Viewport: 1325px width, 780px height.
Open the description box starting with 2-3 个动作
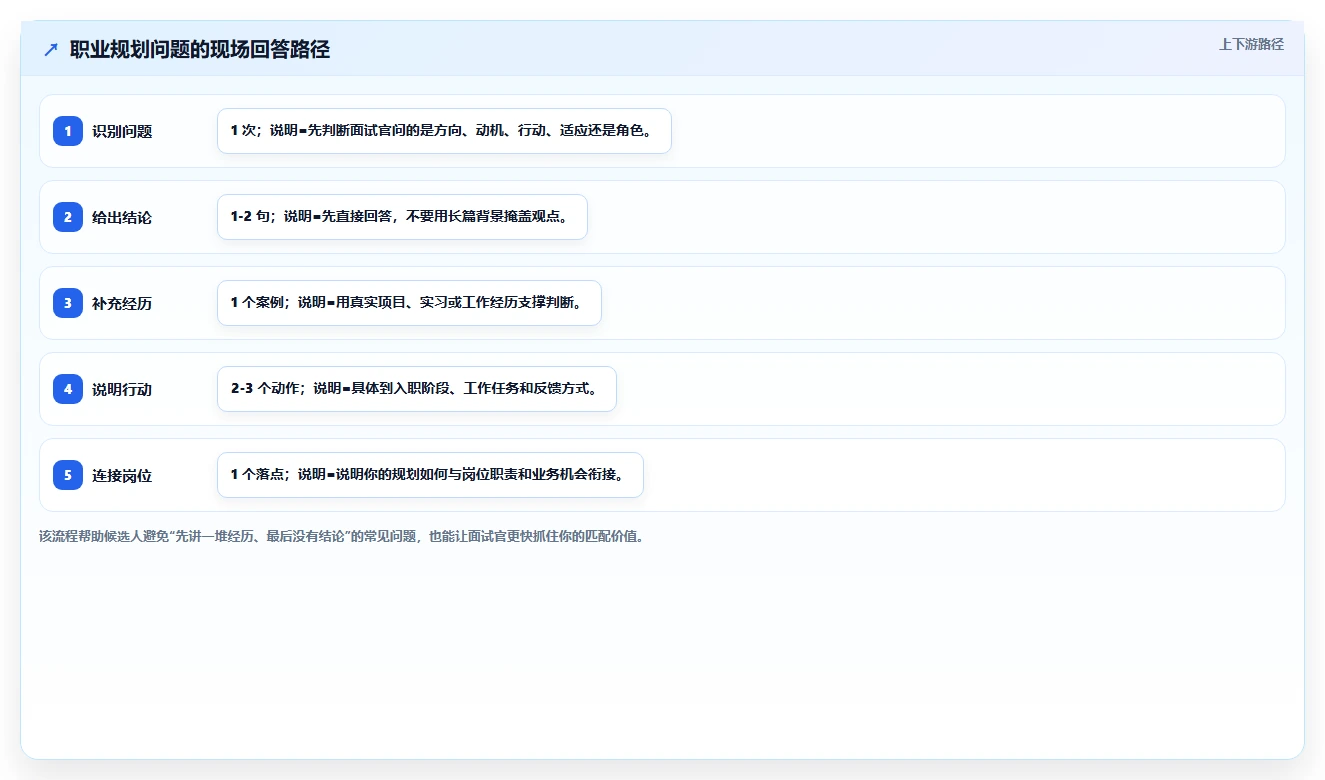click(417, 389)
